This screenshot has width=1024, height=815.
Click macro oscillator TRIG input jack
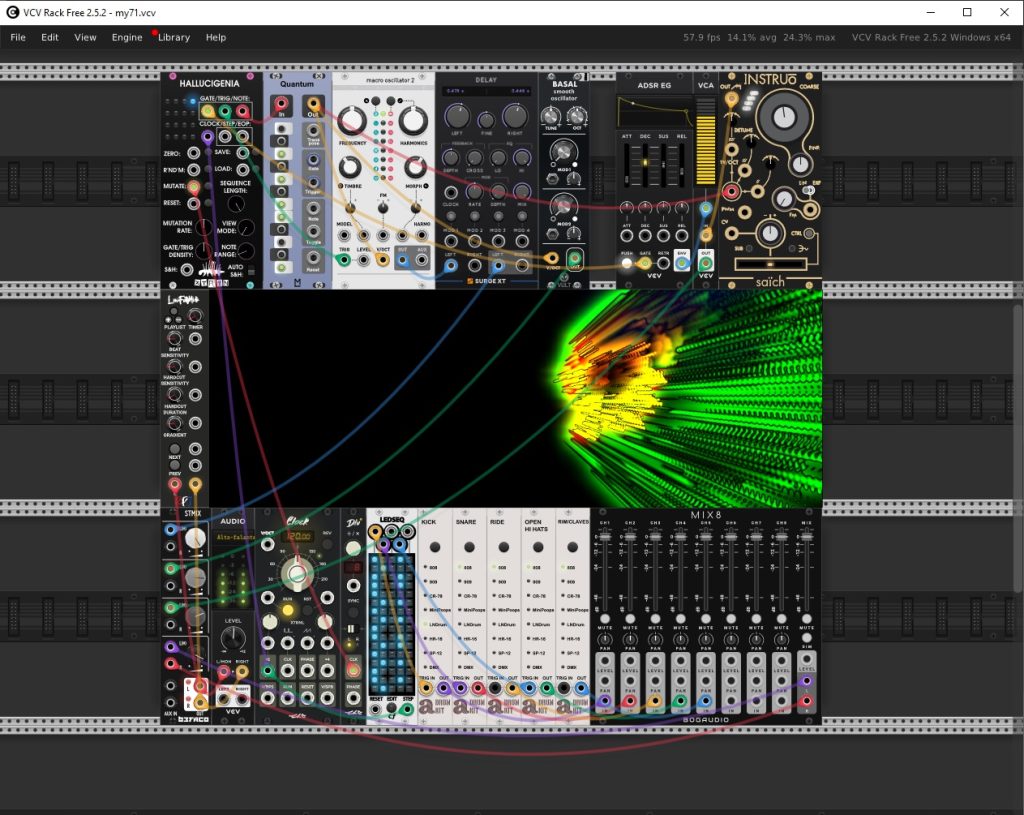[344, 260]
